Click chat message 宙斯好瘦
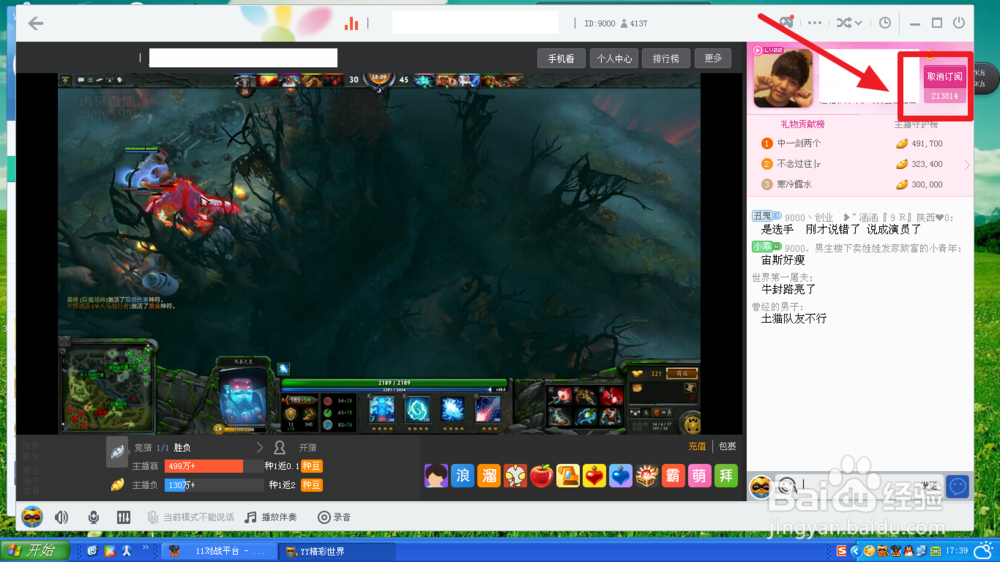 tap(783, 260)
